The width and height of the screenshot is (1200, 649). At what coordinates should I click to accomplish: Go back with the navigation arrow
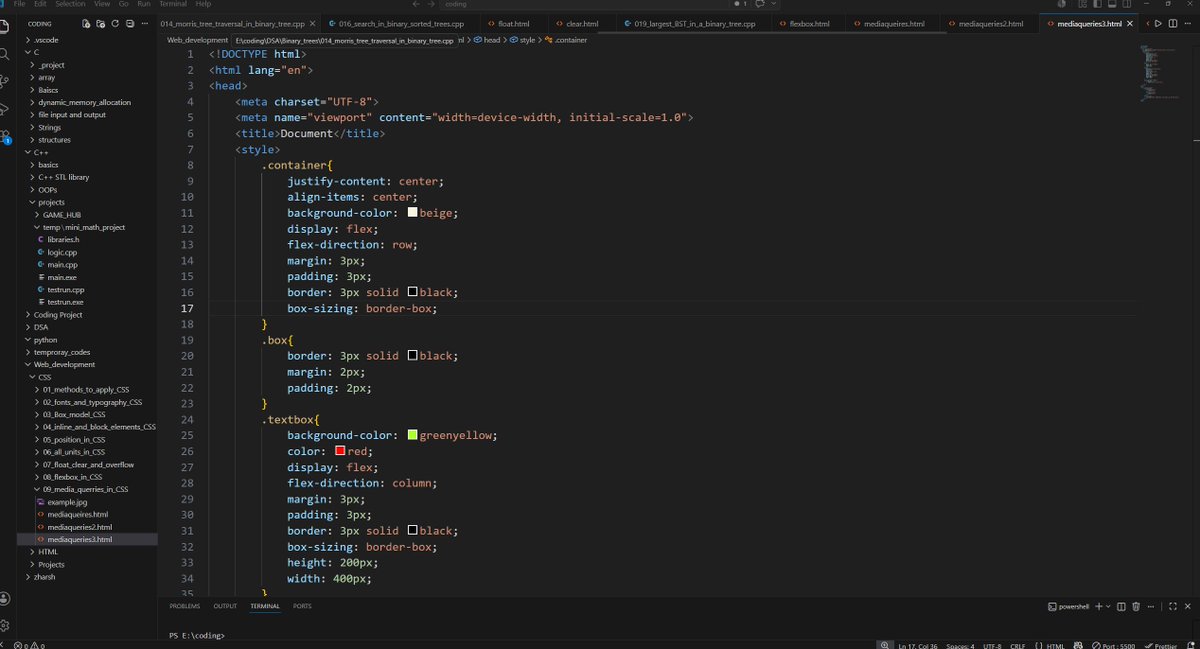click(x=416, y=4)
